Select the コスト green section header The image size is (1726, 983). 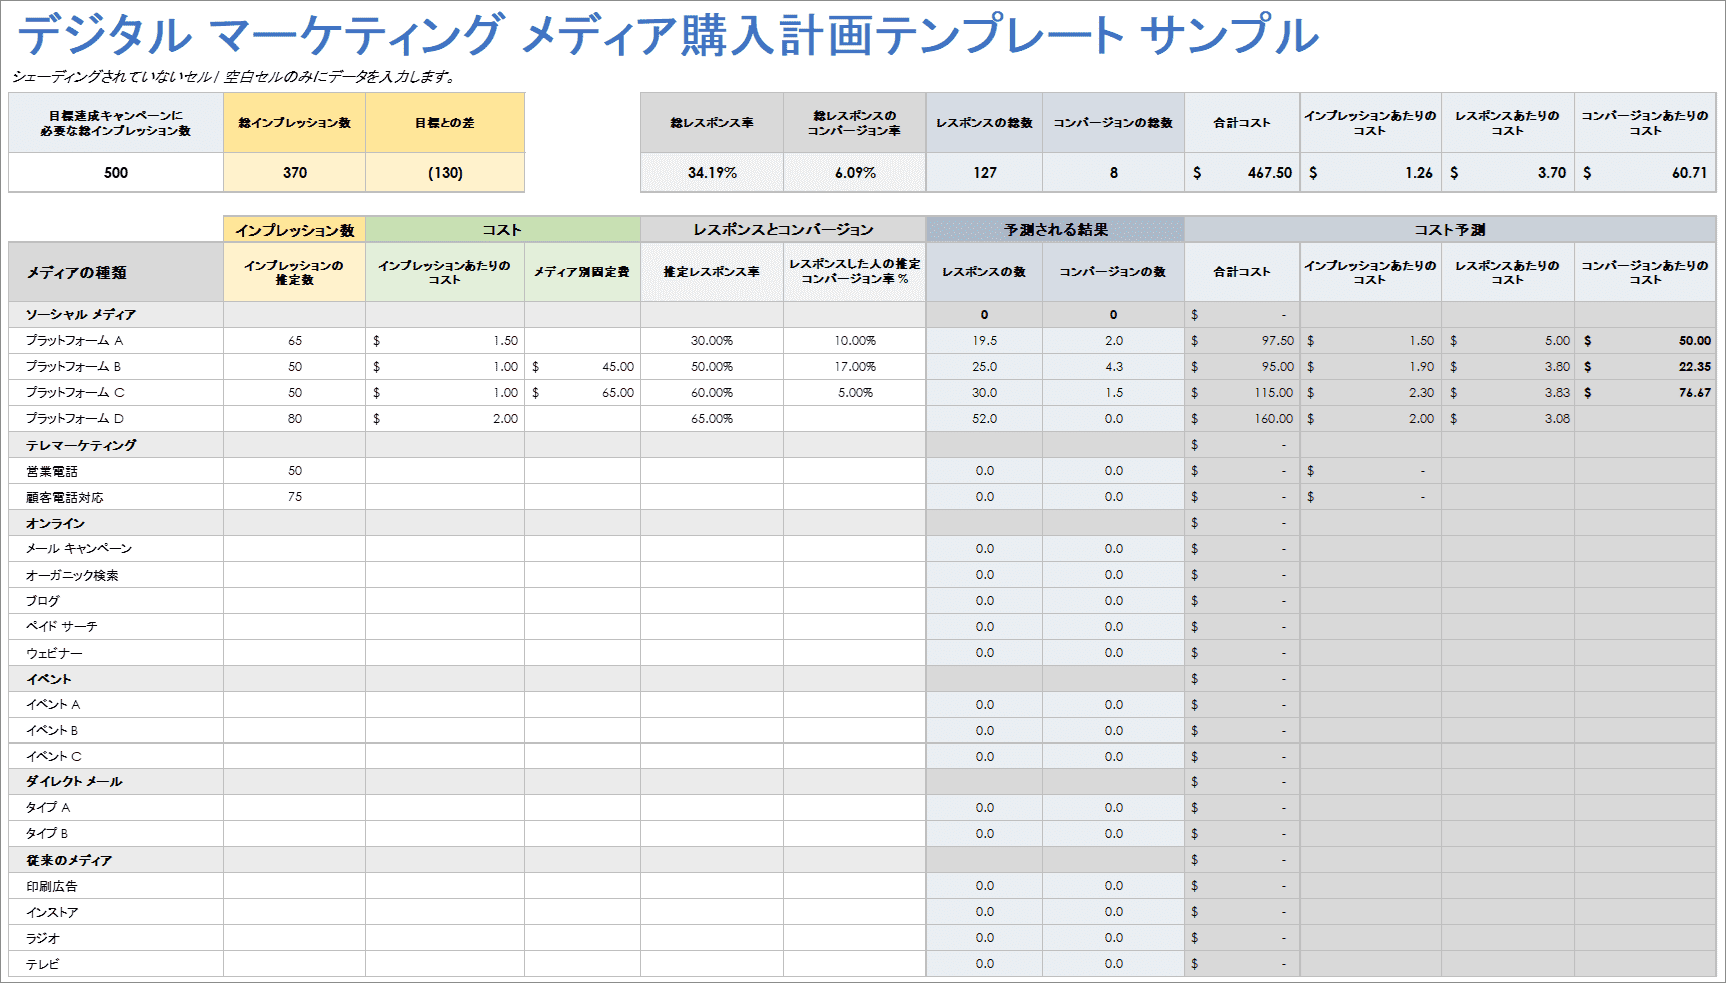503,230
